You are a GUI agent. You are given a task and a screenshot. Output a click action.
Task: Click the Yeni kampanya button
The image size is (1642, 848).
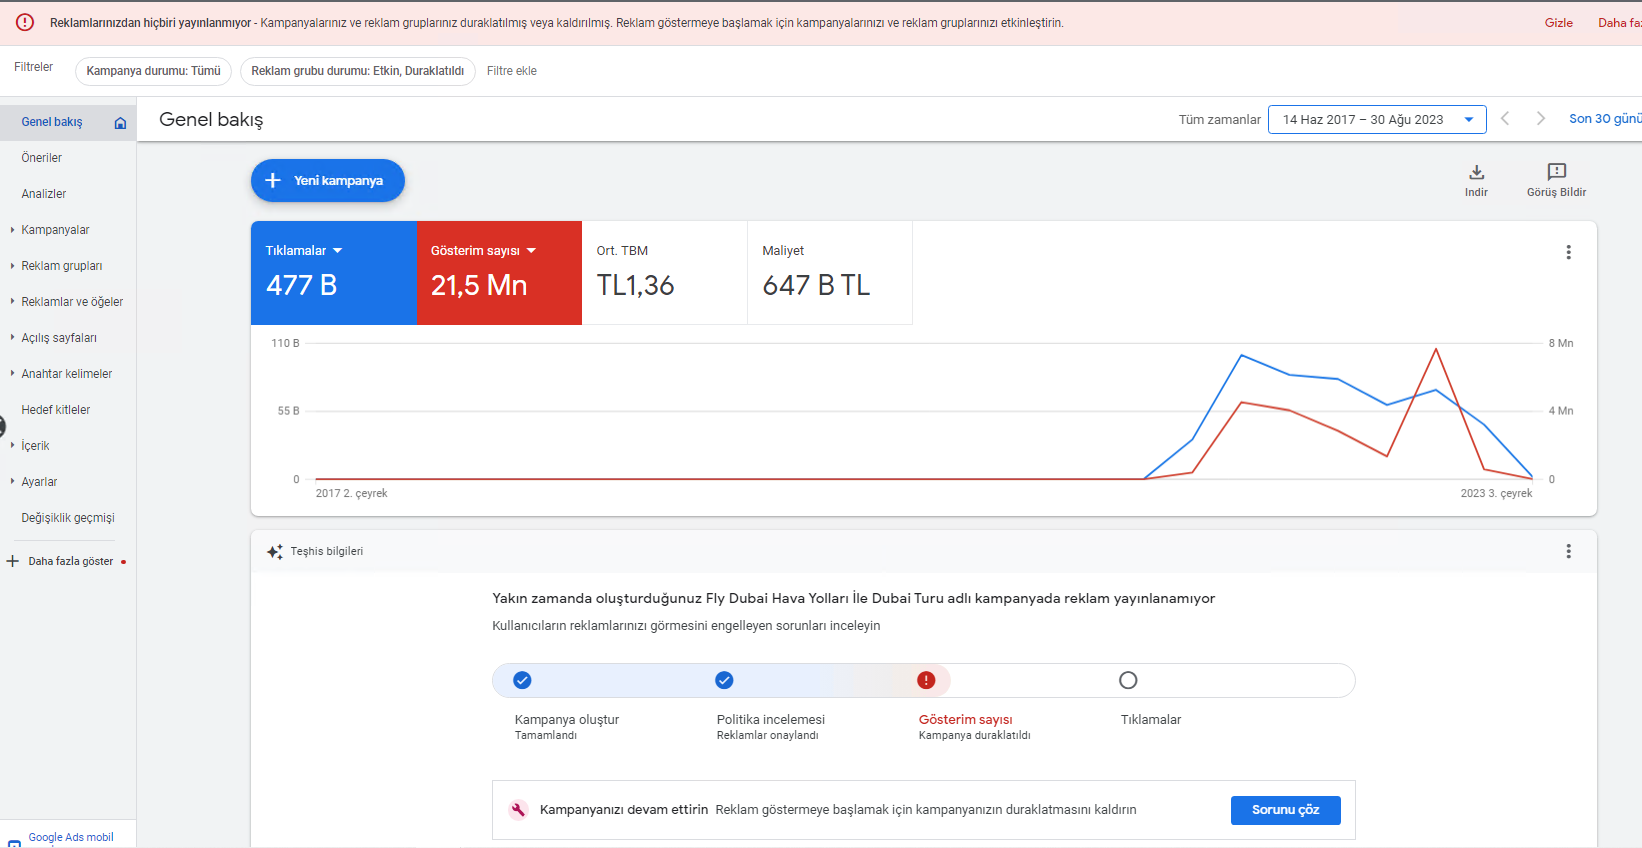(328, 181)
